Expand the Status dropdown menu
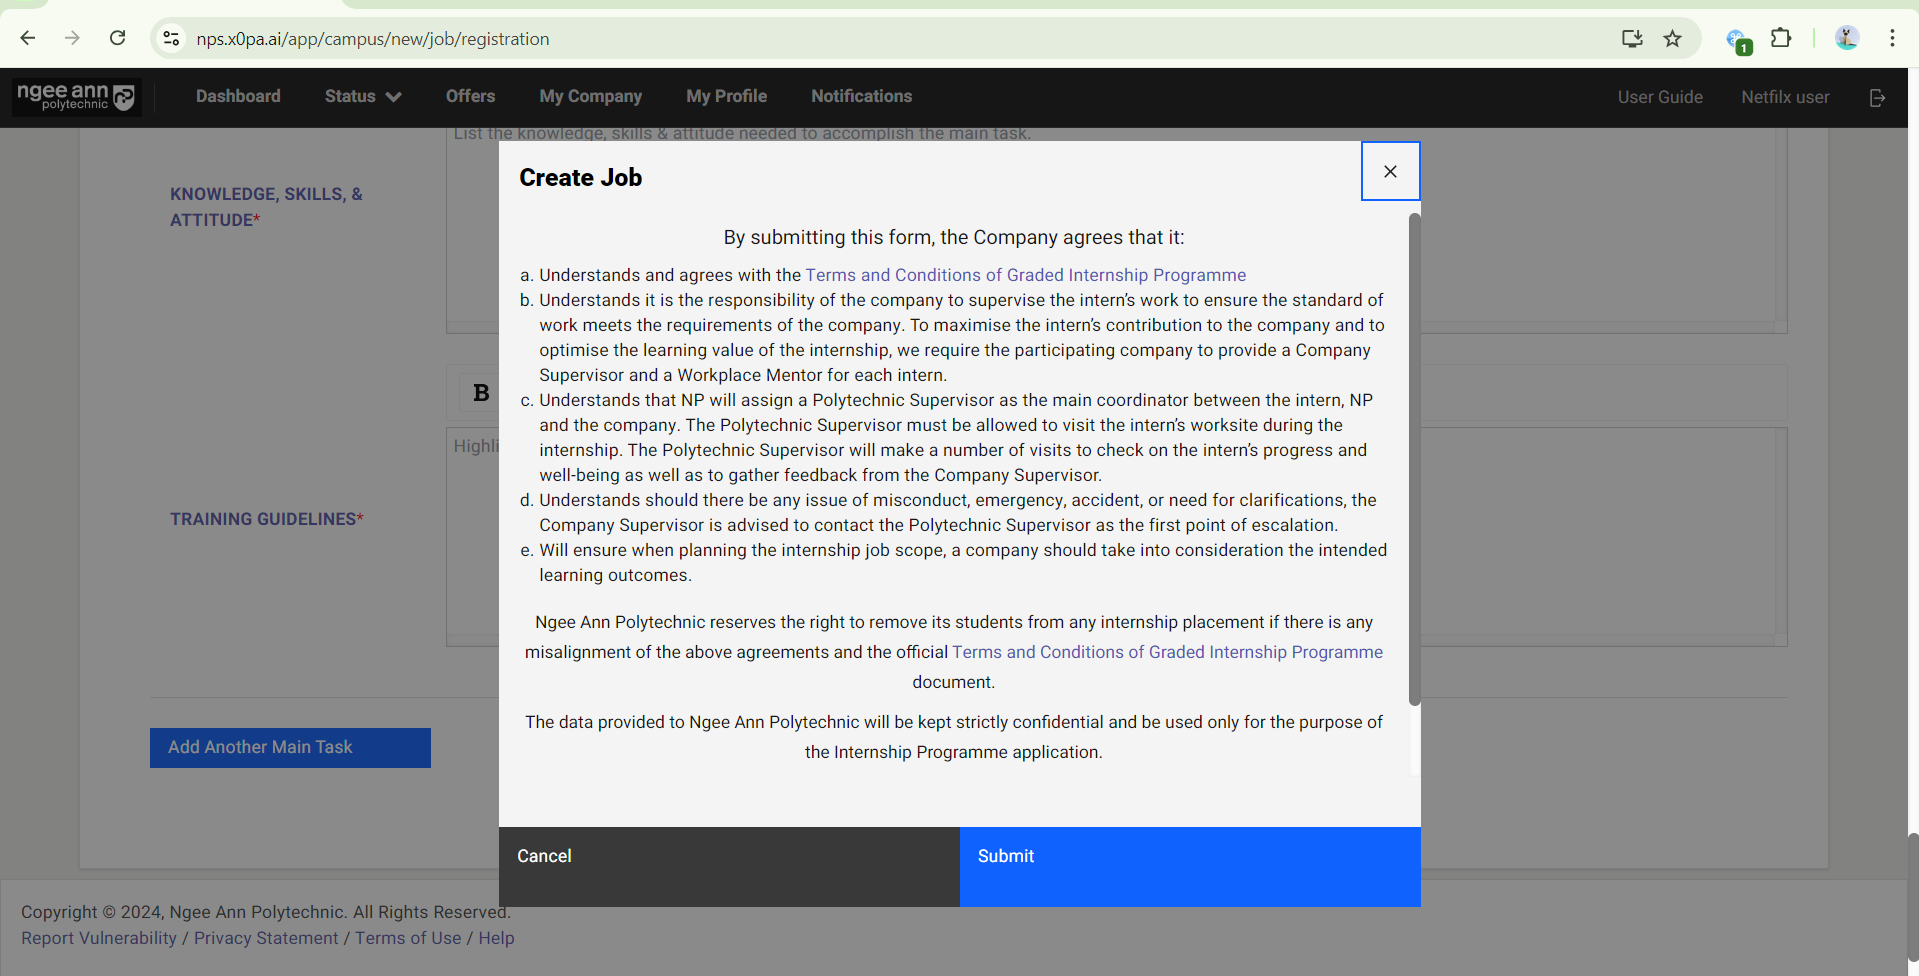 [361, 96]
